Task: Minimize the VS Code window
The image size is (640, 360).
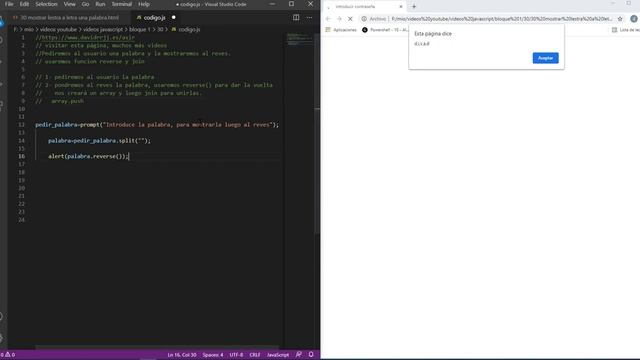Action: (272, 4)
